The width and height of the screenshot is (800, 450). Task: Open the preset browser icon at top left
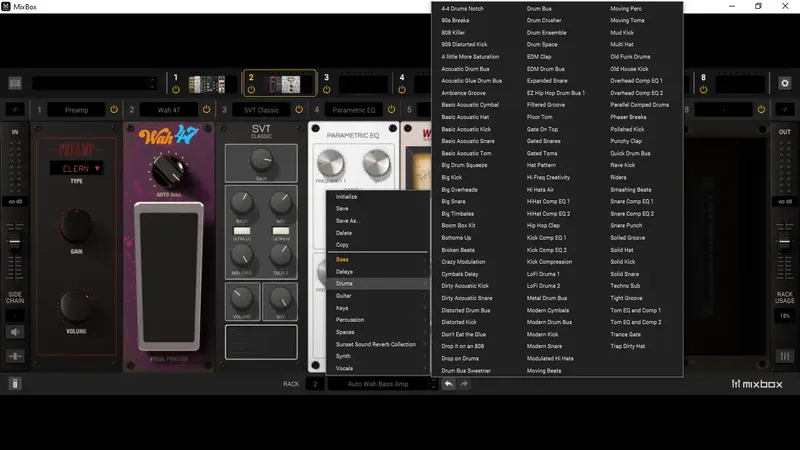[15, 83]
